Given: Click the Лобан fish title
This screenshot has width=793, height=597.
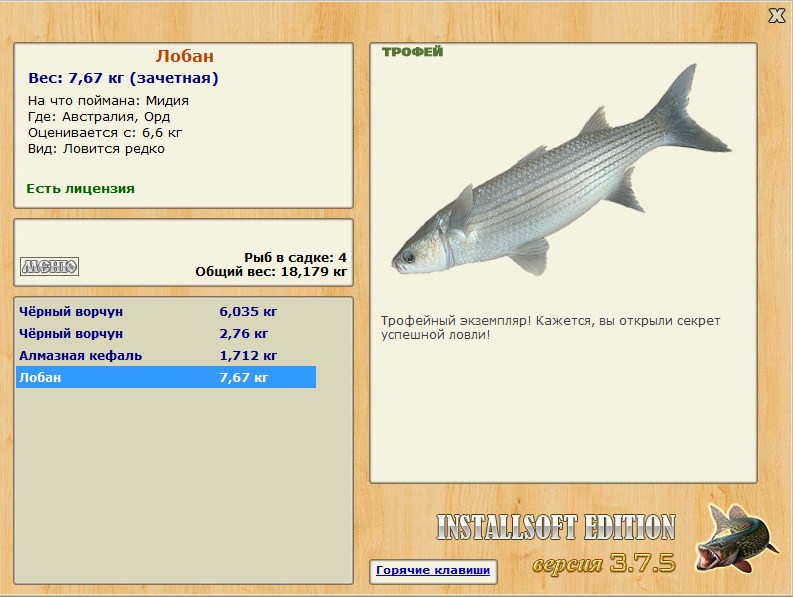Looking at the screenshot, I should pyautogui.click(x=185, y=56).
